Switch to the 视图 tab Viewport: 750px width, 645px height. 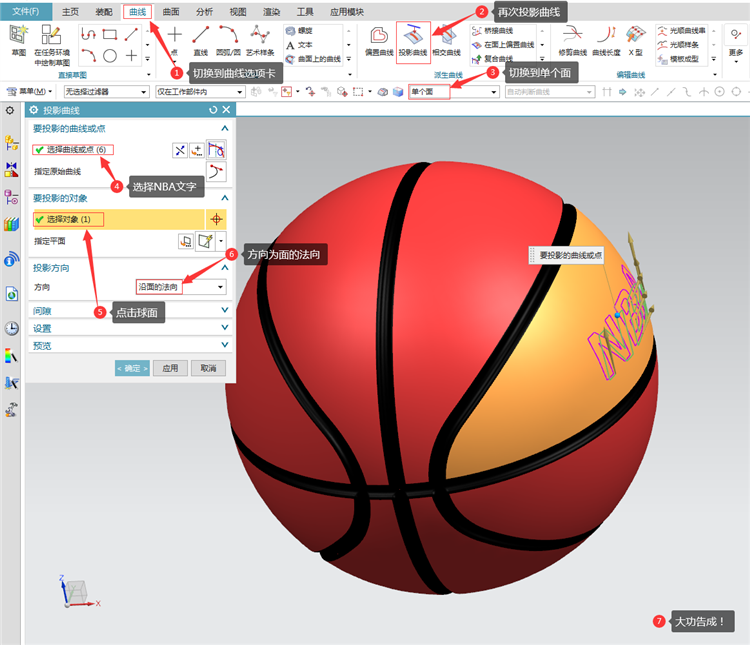(x=238, y=12)
